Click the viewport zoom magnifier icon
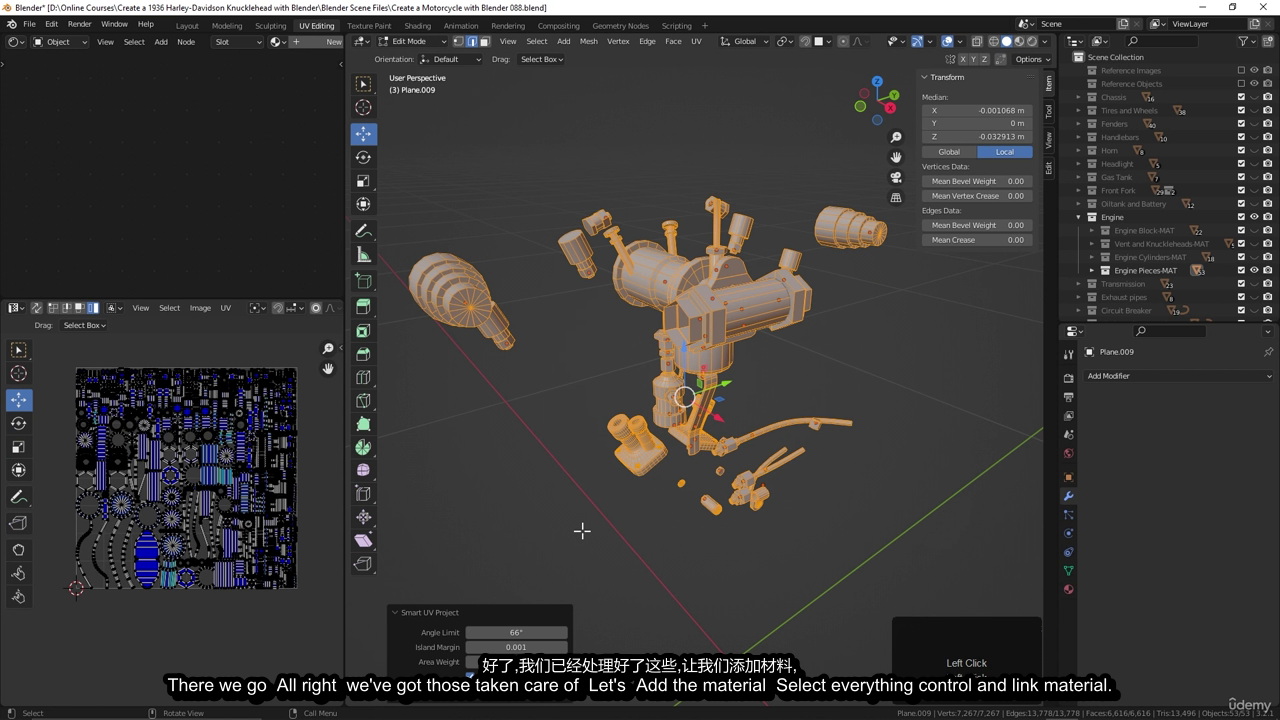The width and height of the screenshot is (1280, 720). pyautogui.click(x=896, y=137)
